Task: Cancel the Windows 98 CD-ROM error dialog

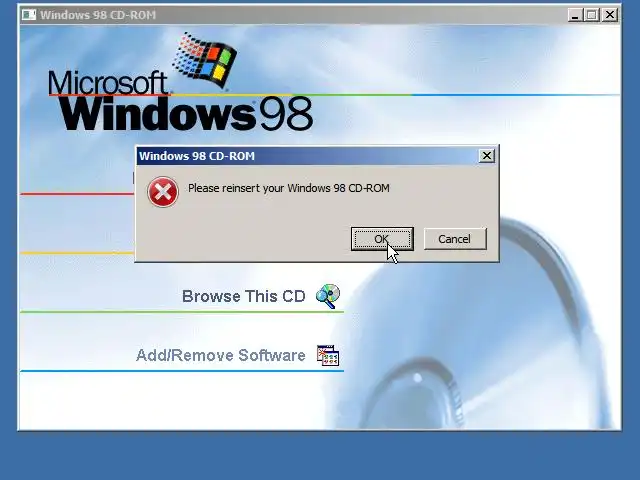Action: point(455,239)
